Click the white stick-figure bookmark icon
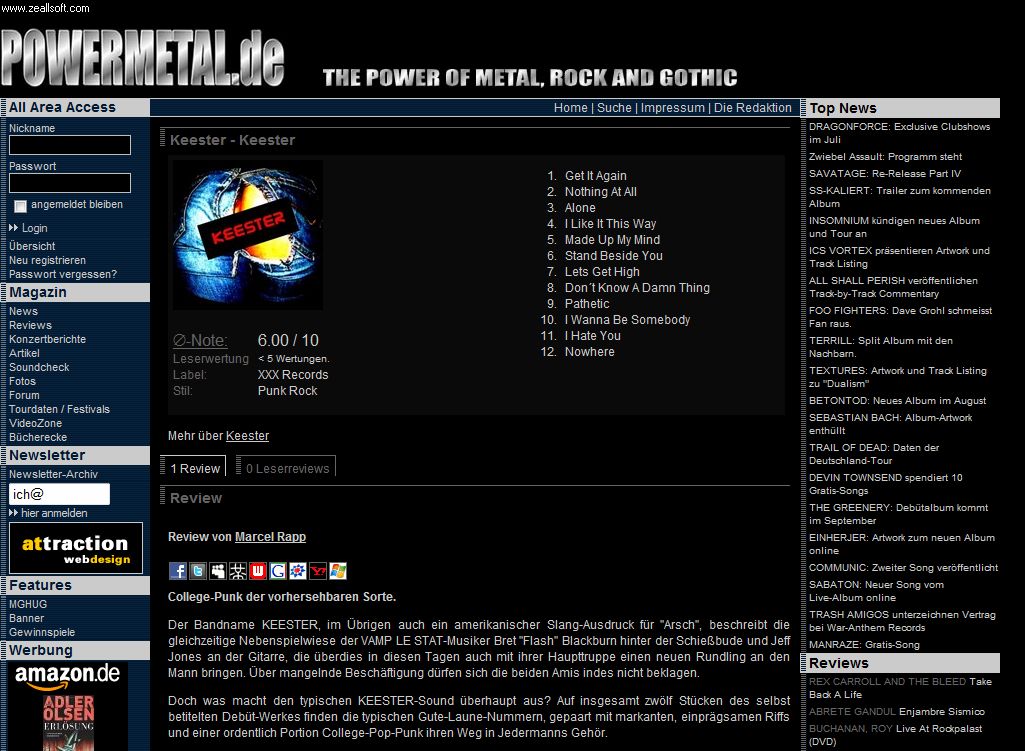This screenshot has width=1025, height=751. pyautogui.click(x=238, y=571)
